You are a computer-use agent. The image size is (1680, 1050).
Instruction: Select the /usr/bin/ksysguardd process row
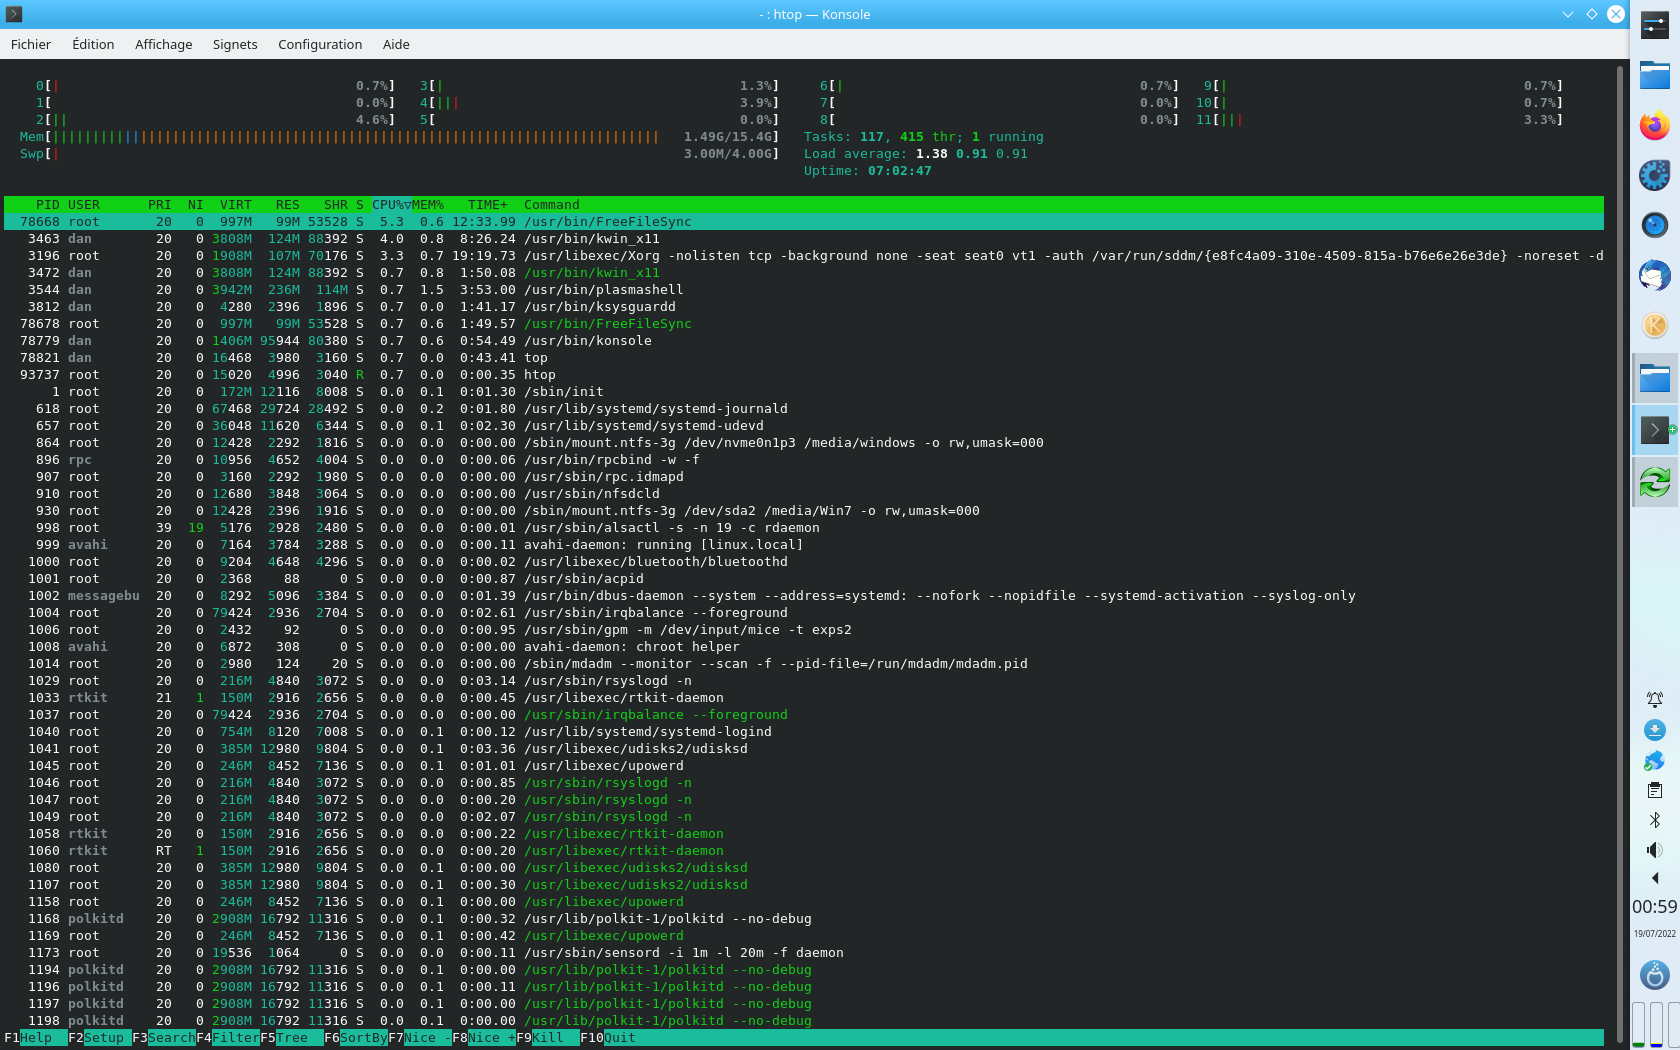(x=804, y=307)
